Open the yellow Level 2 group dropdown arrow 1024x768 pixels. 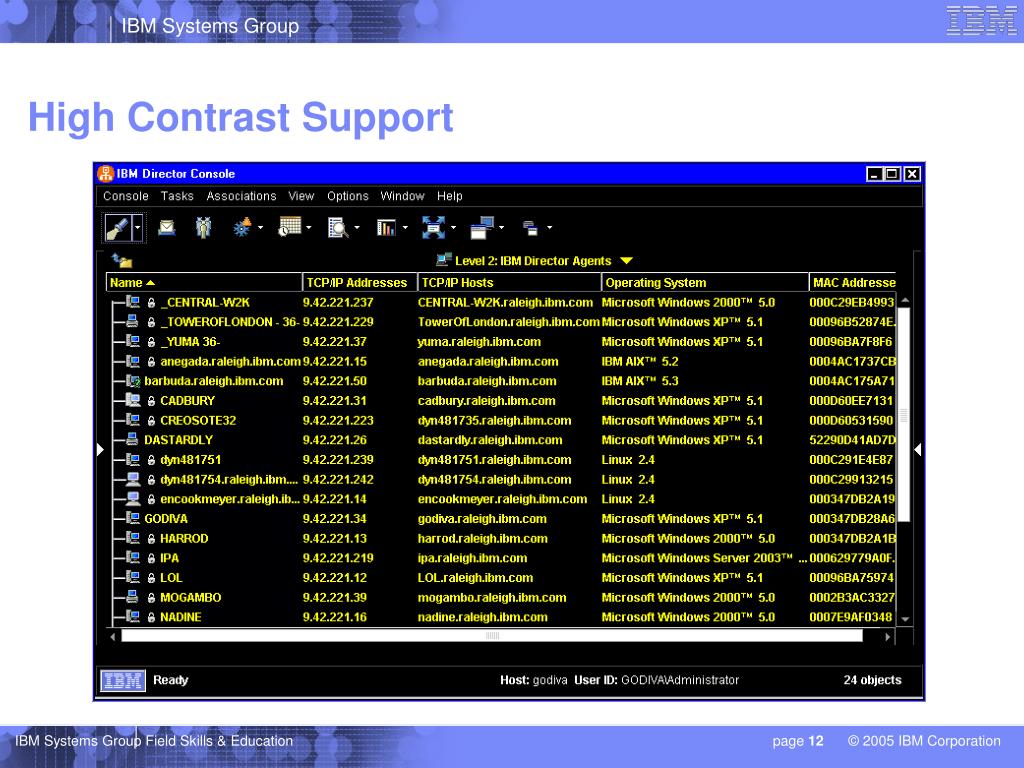click(626, 261)
